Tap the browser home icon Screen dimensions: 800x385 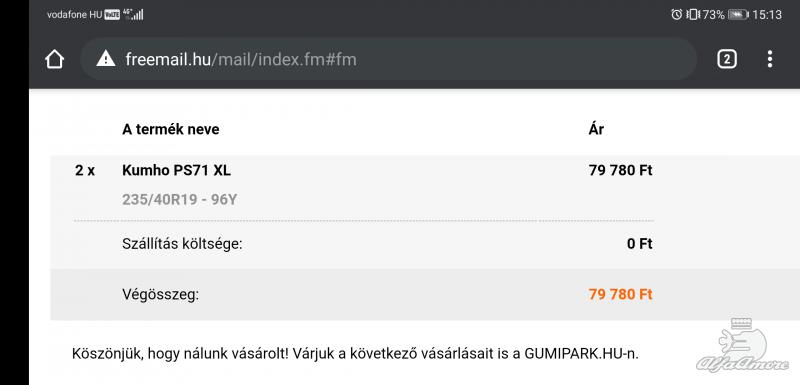54,59
